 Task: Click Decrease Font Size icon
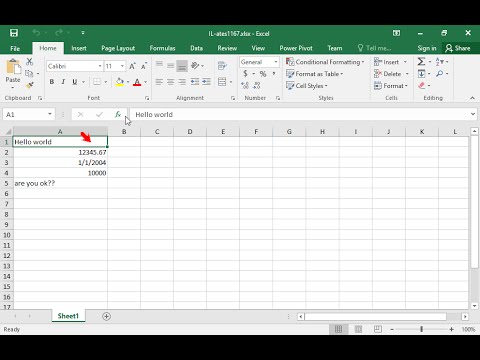(144, 66)
